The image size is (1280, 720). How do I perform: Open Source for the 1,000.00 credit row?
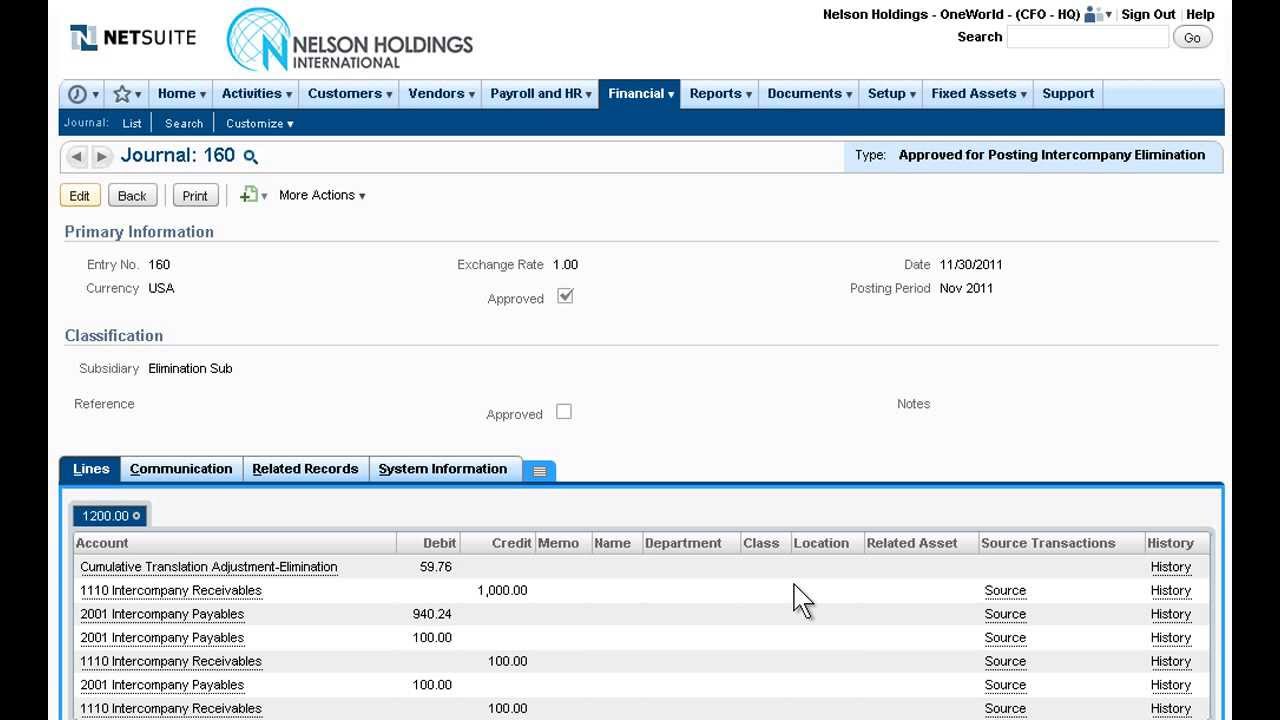[x=1005, y=591]
